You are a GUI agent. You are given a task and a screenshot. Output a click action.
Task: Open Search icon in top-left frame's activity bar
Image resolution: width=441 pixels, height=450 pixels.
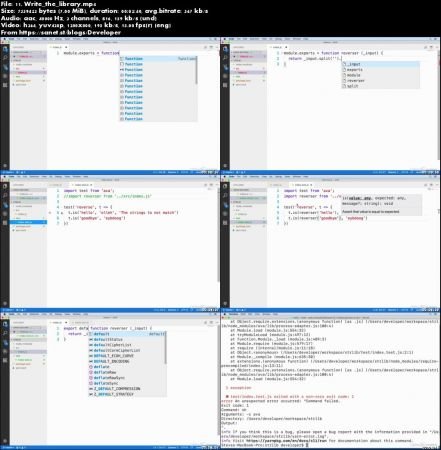[x=5, y=58]
